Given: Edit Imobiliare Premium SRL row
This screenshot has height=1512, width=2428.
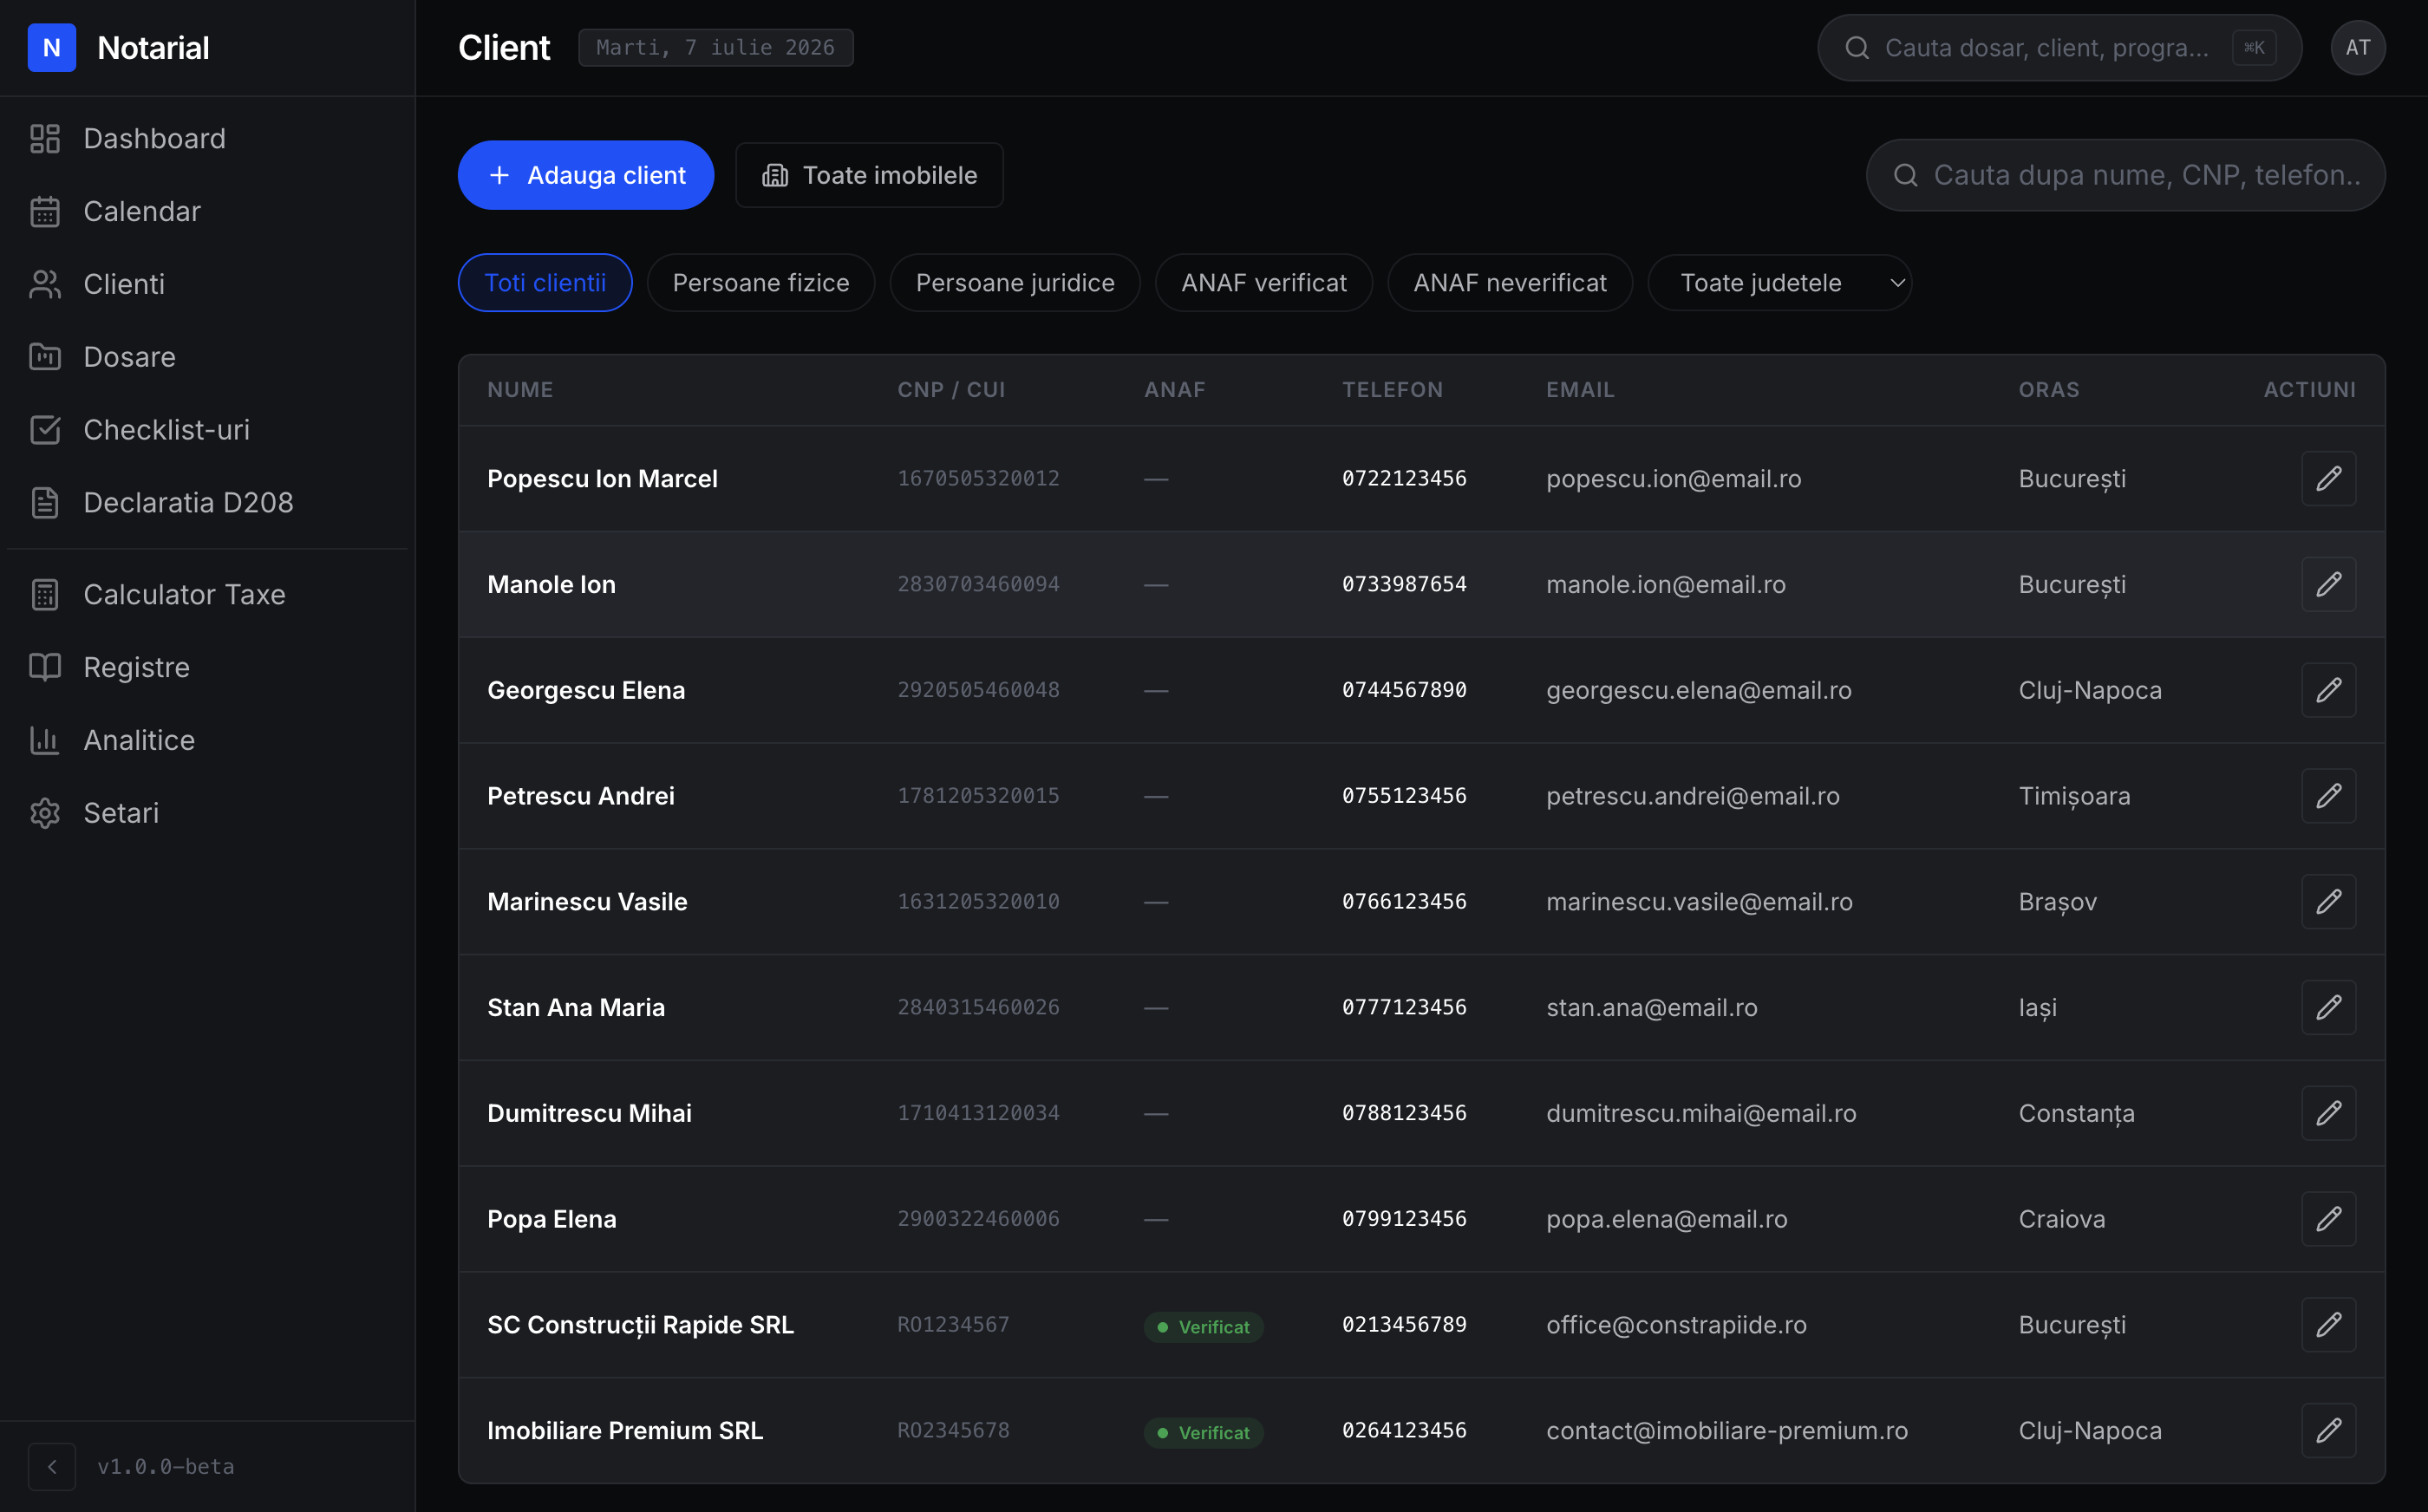Looking at the screenshot, I should coord(2328,1430).
